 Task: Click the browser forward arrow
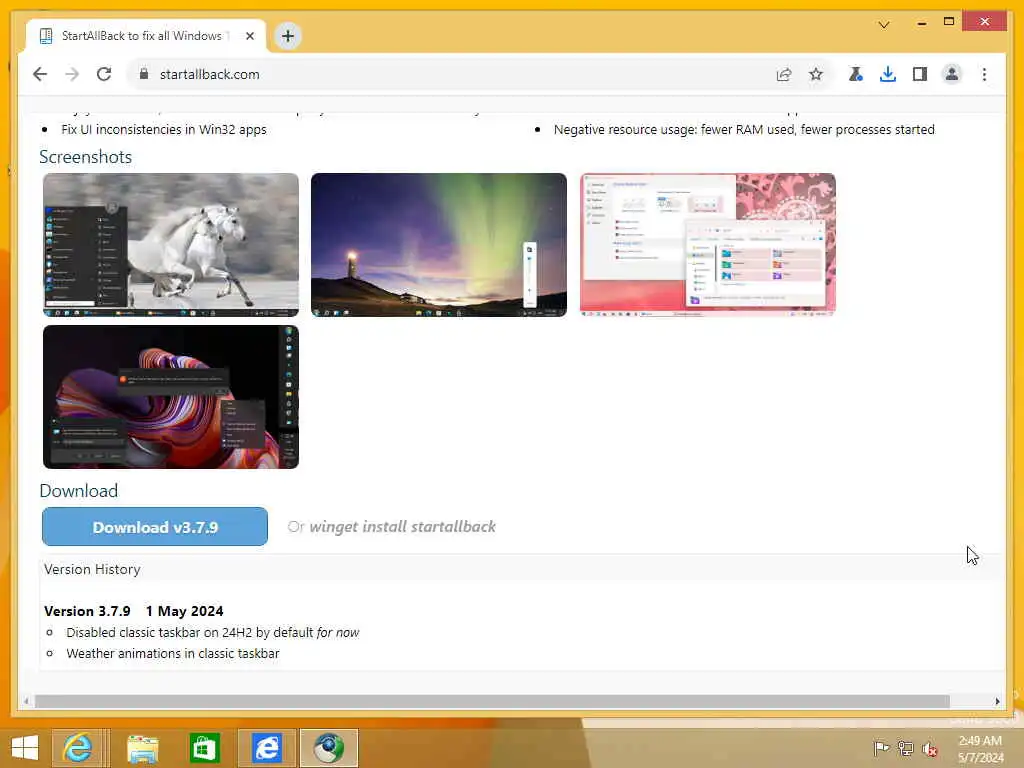point(72,74)
